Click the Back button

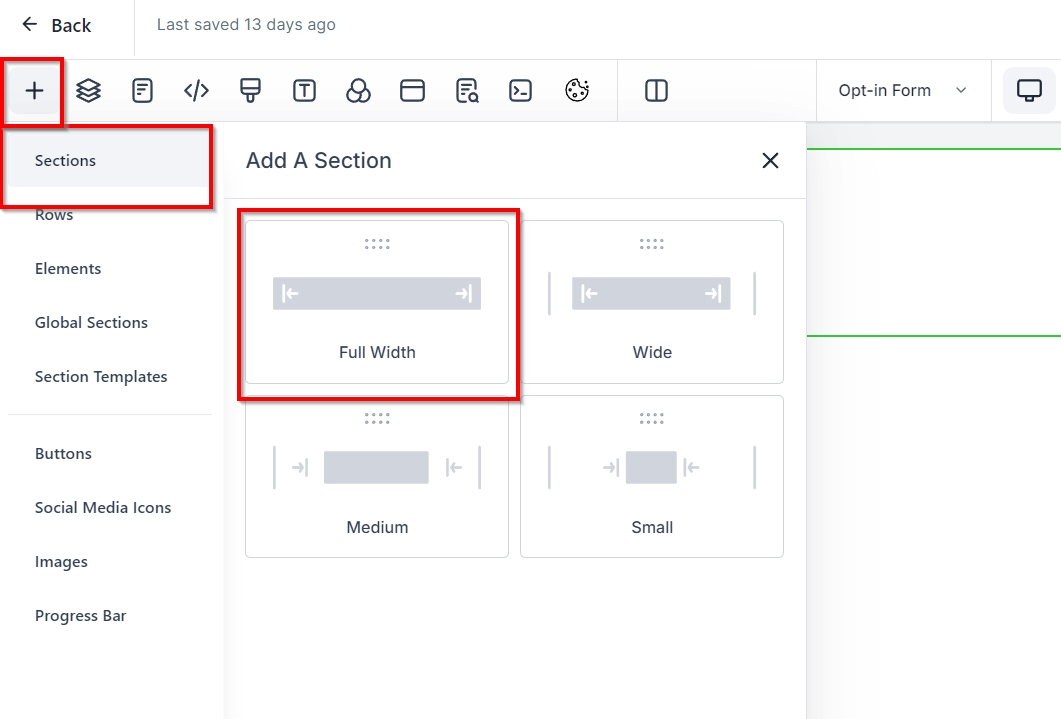coord(57,25)
